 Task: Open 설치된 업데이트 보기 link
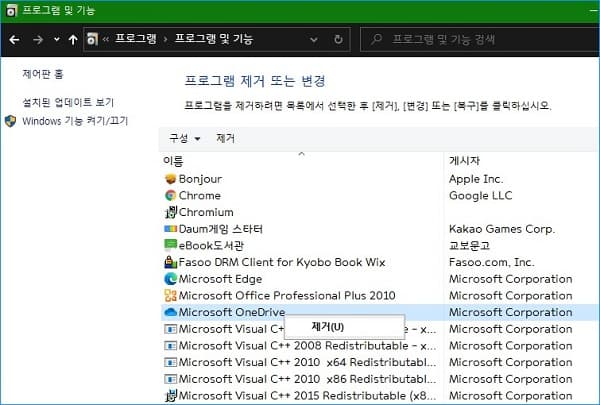68,102
